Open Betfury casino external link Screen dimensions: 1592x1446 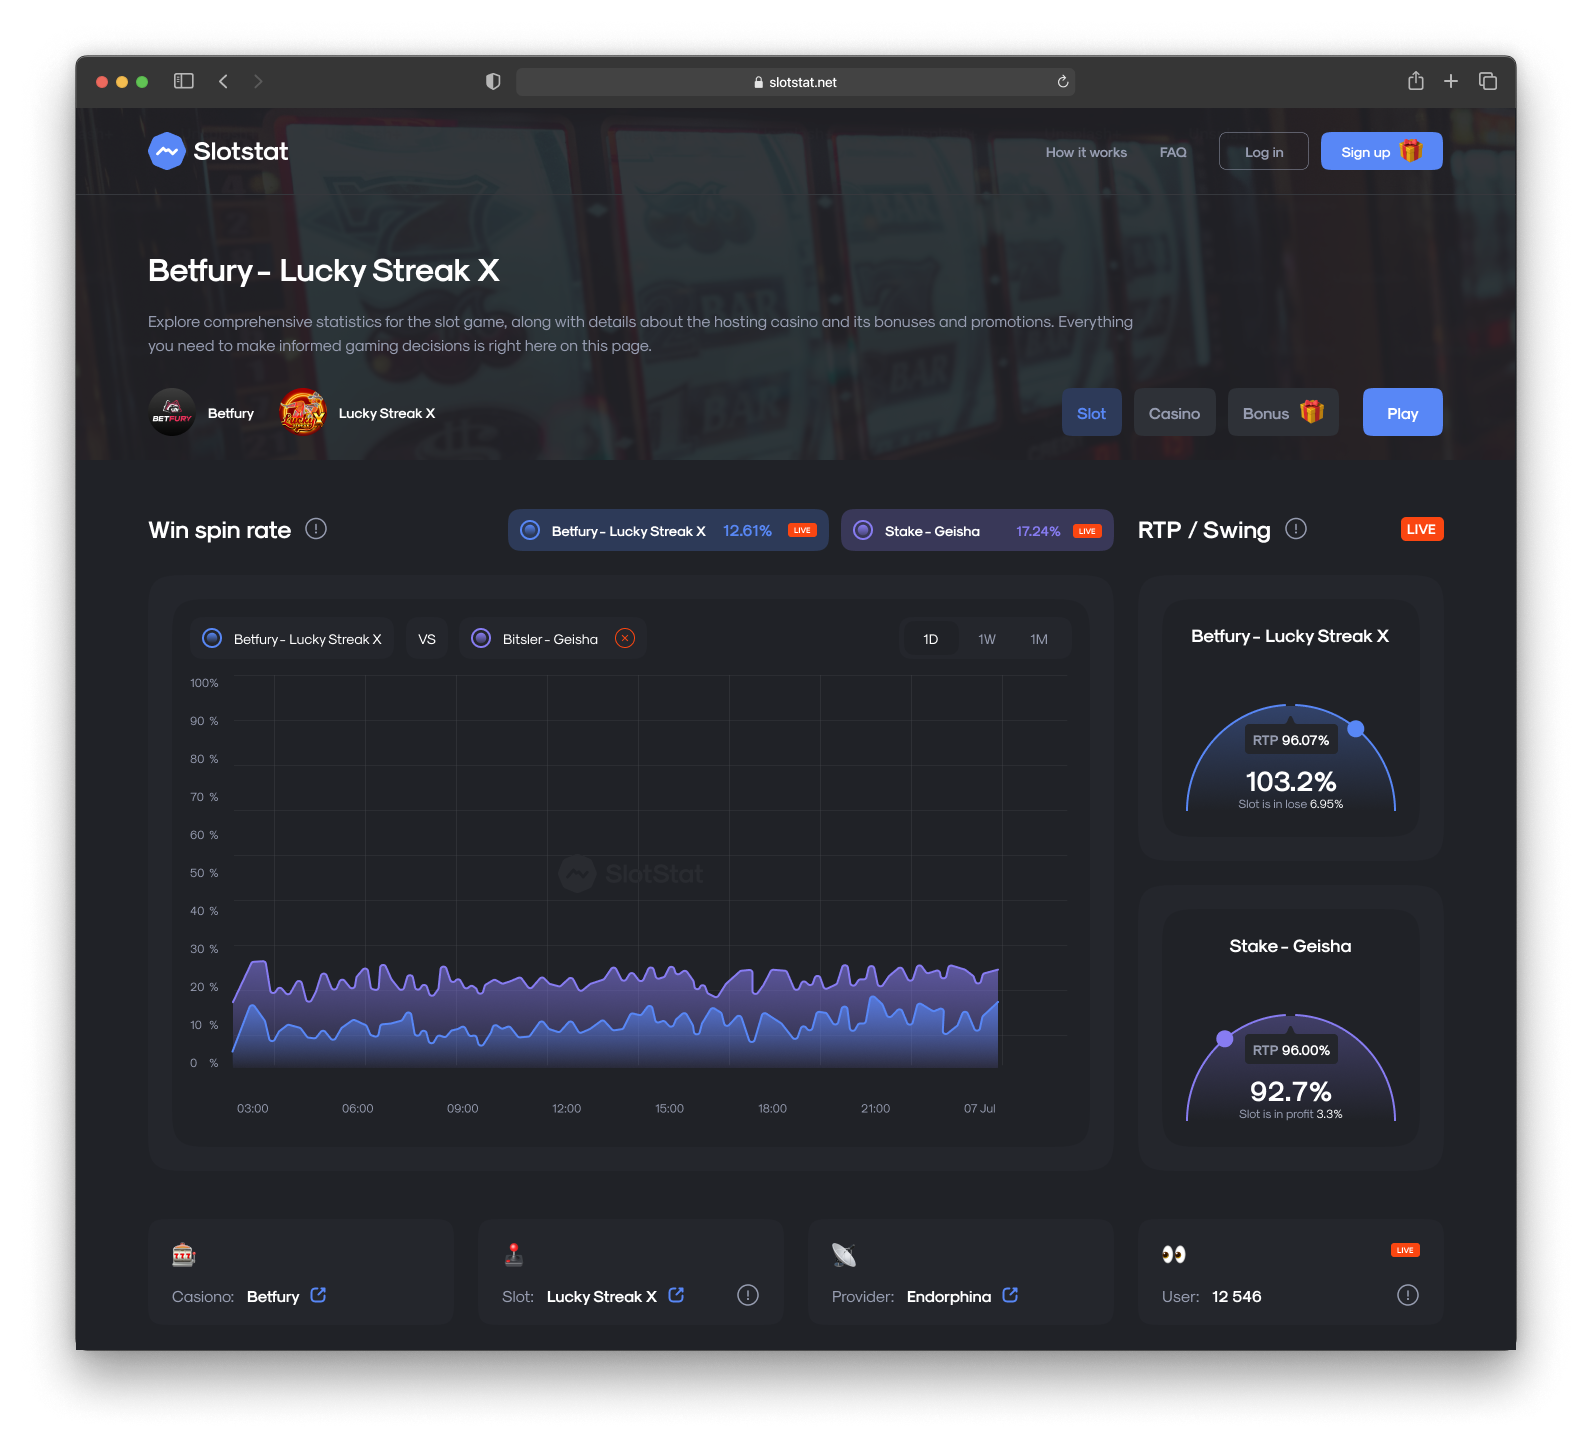(318, 1295)
